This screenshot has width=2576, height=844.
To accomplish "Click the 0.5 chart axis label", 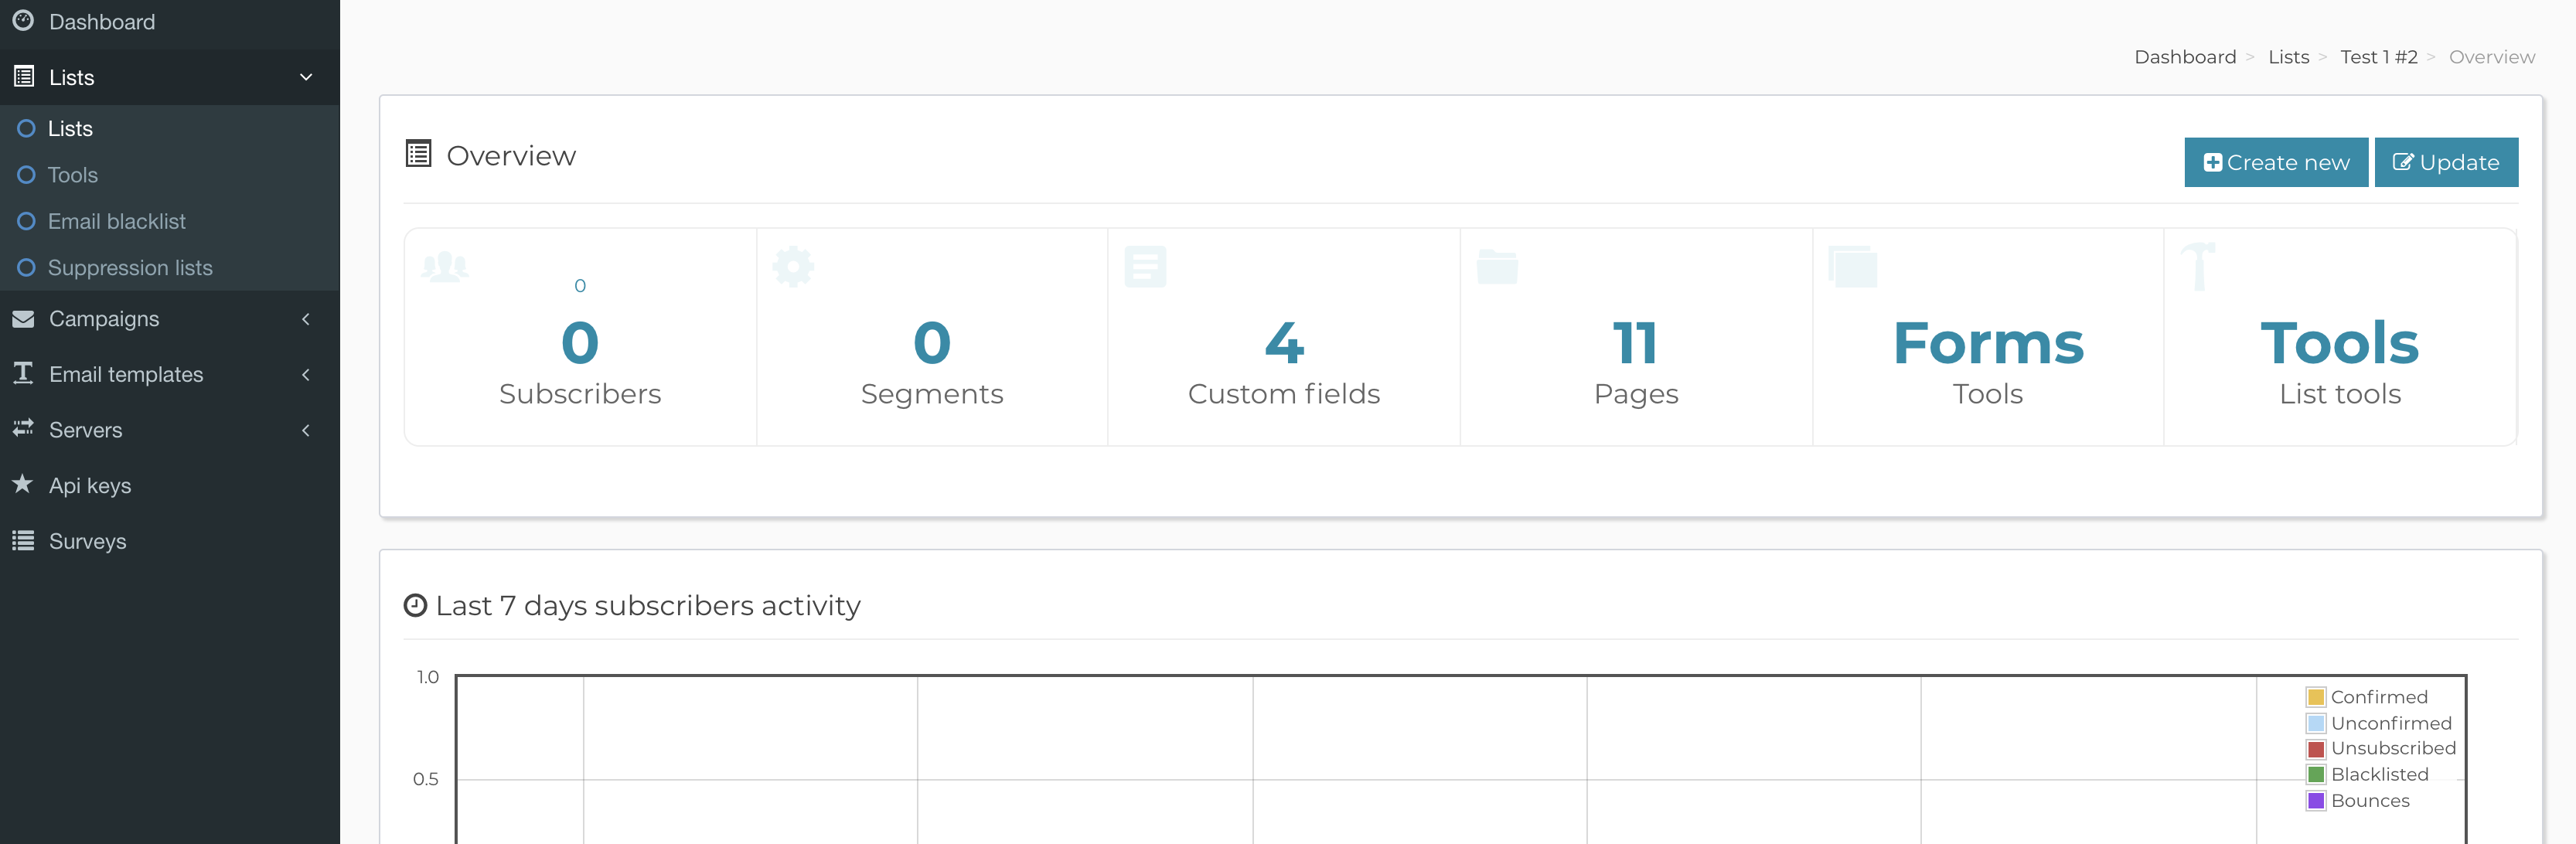I will click(426, 779).
